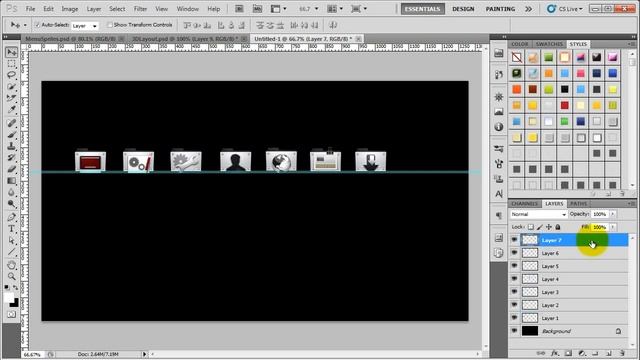Open the Filter menu

(140, 9)
